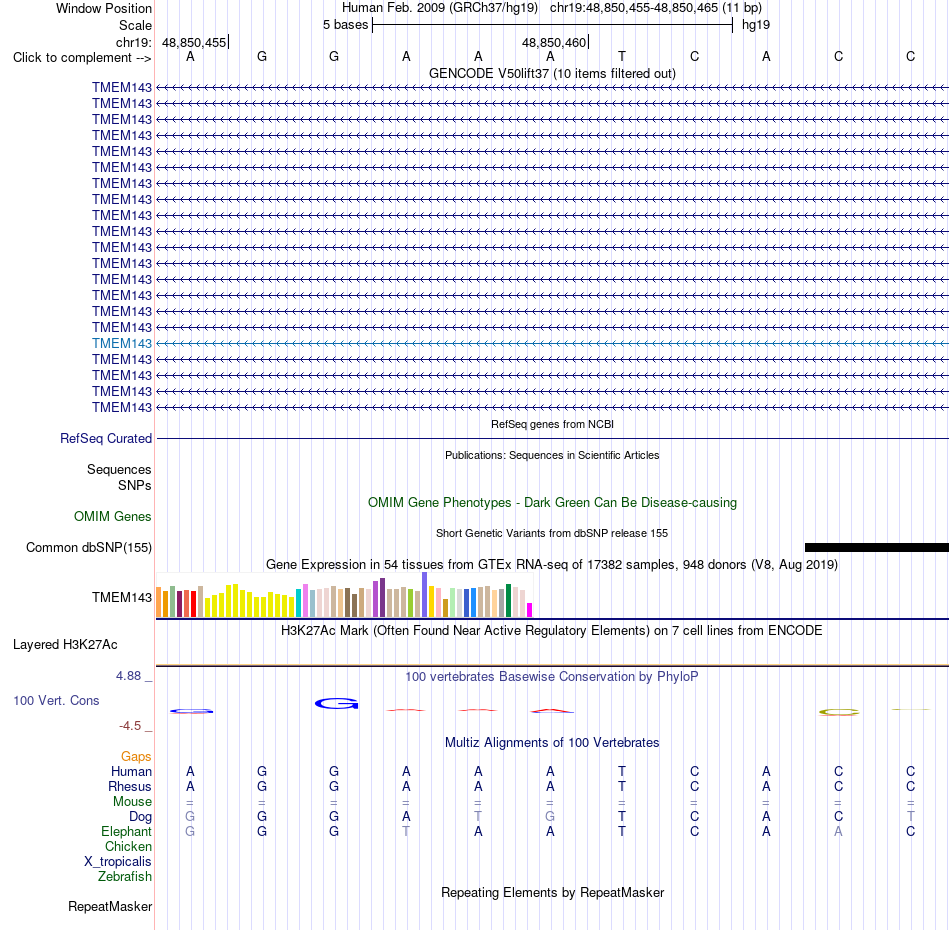
Task: Click the 'Human Feb. 2009 (GRCh37/hg19)' assembly text
Action: tap(440, 8)
